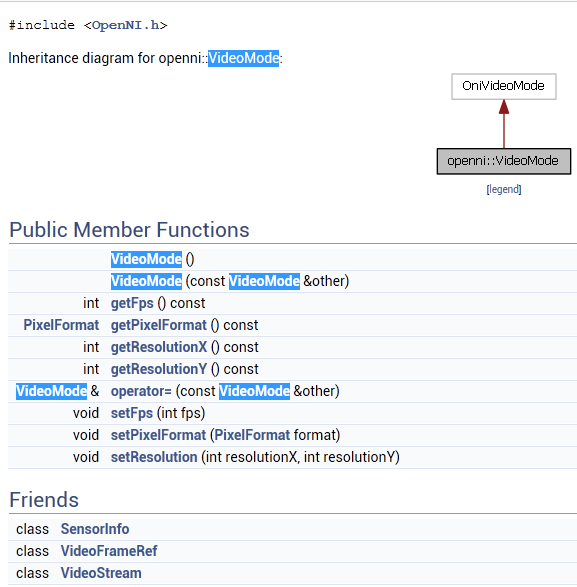Open the SensorInfo friend class link
The image size is (577, 587).
(95, 529)
